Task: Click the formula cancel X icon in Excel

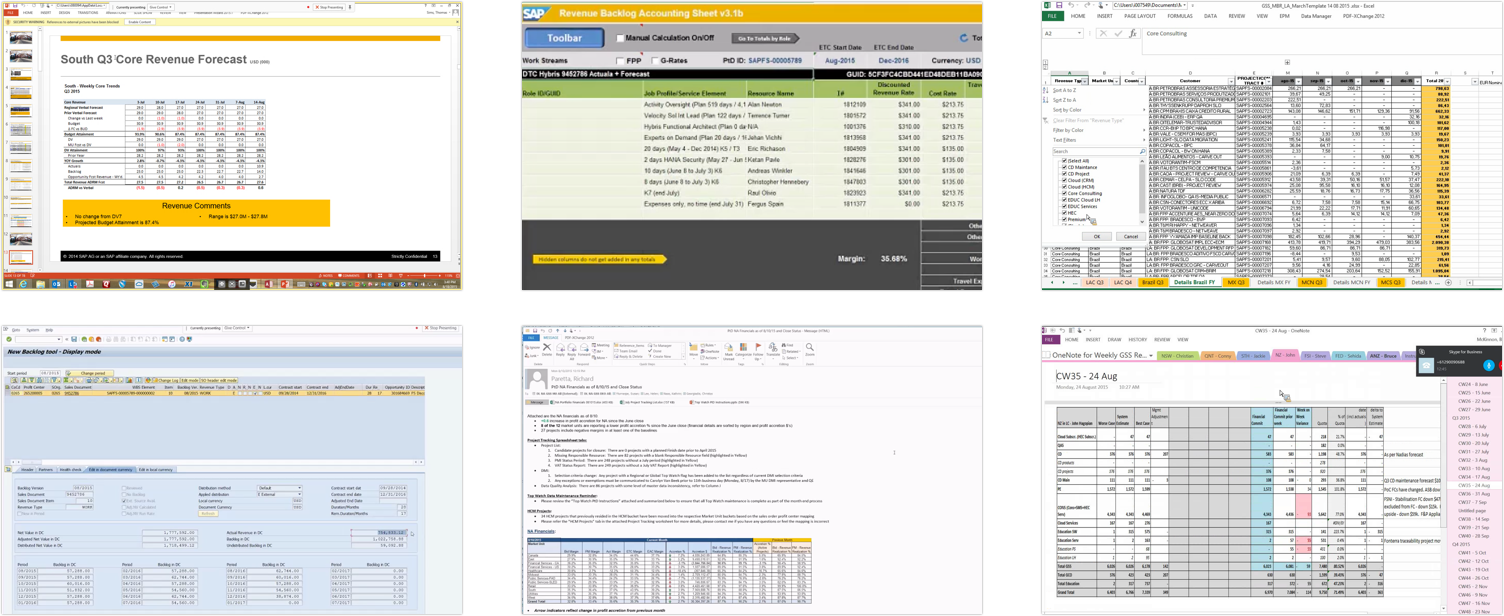Action: (1104, 34)
